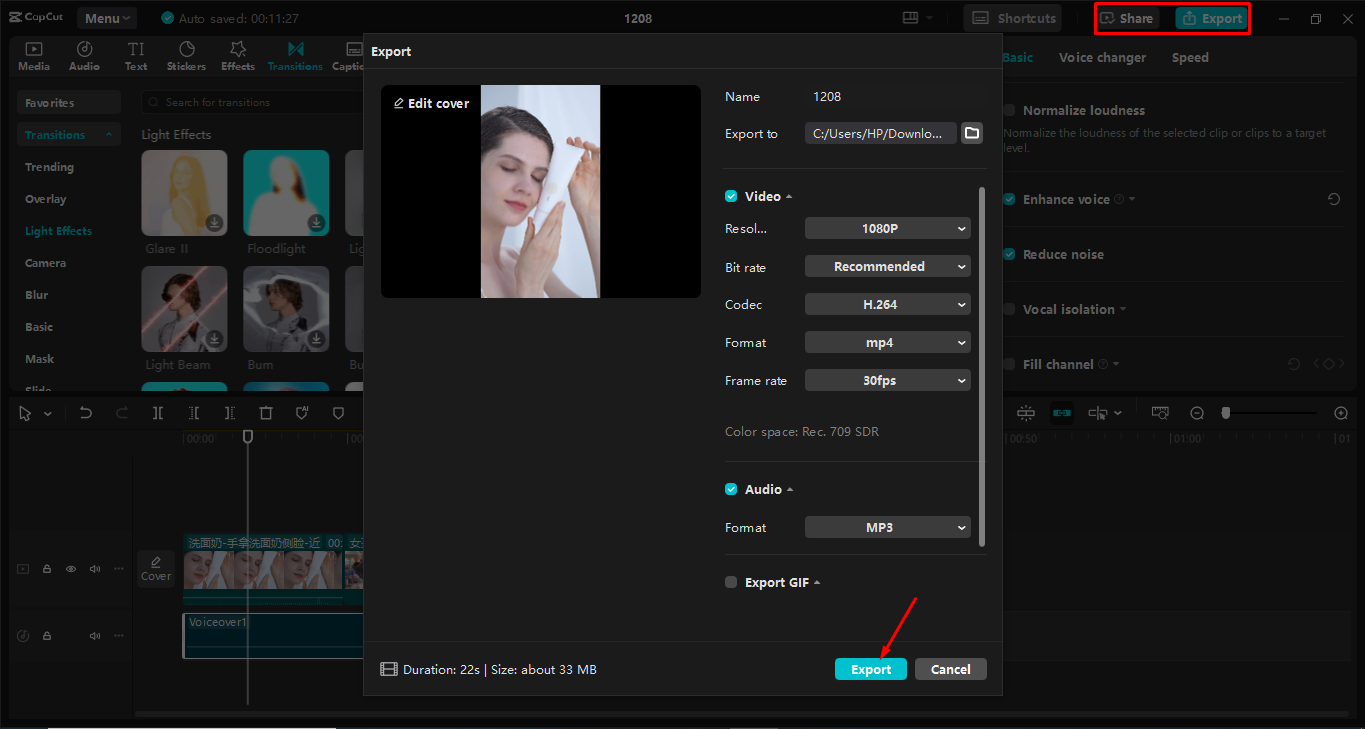Select the Floodlight transition thumbnail
This screenshot has width=1365, height=729.
(x=286, y=192)
